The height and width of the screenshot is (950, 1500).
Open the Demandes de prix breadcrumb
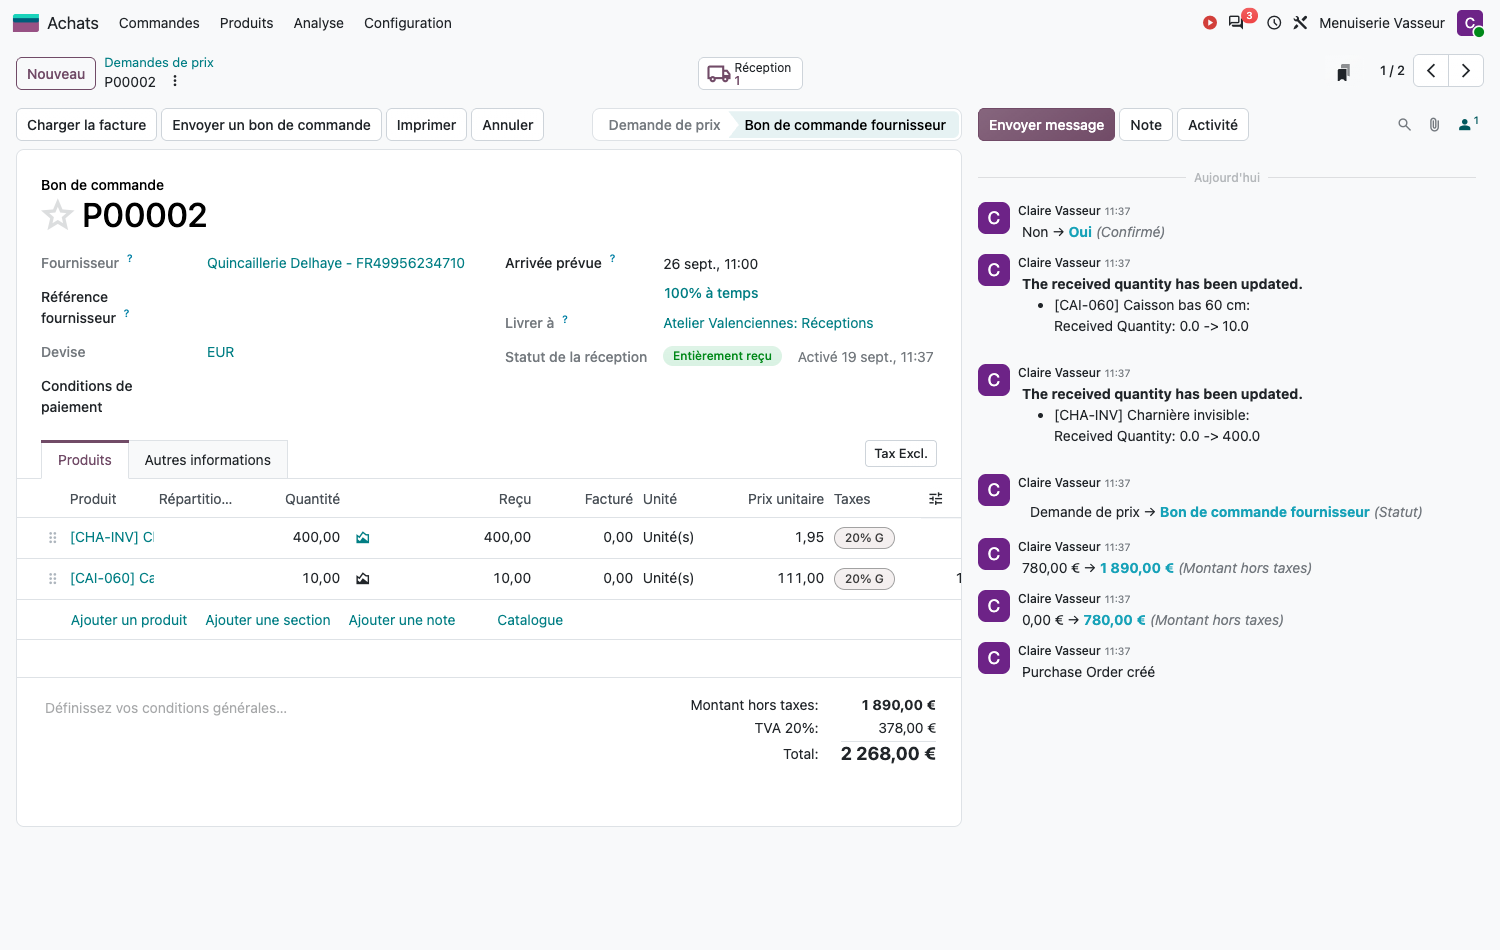pos(159,62)
